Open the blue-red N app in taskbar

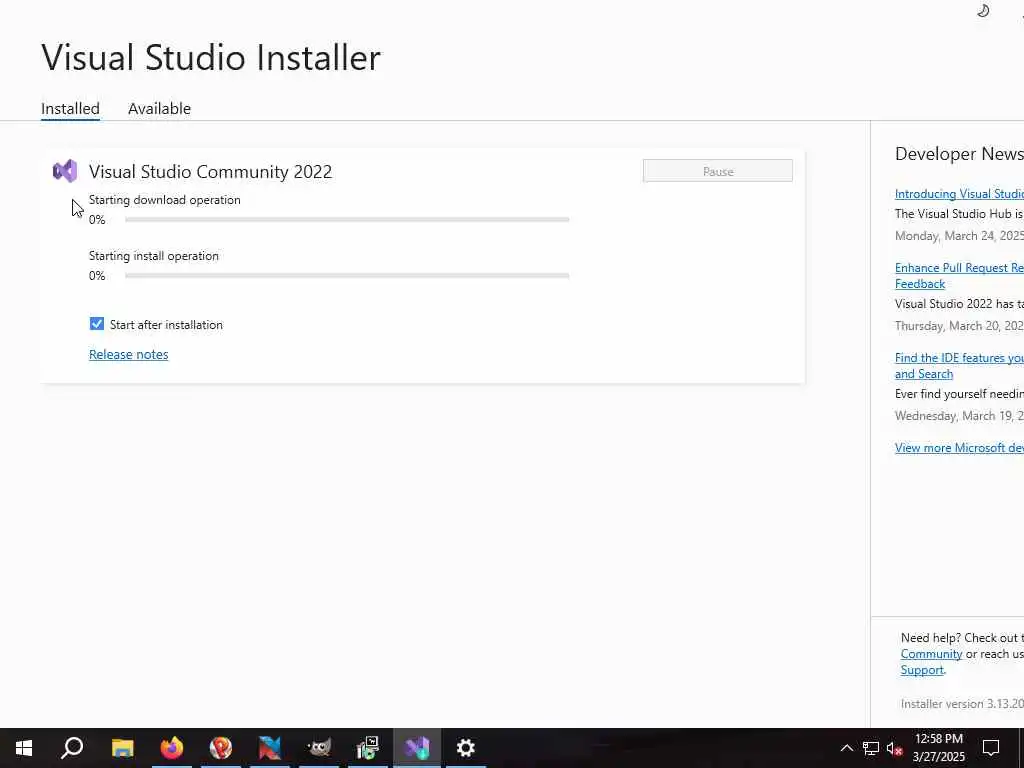coord(270,748)
